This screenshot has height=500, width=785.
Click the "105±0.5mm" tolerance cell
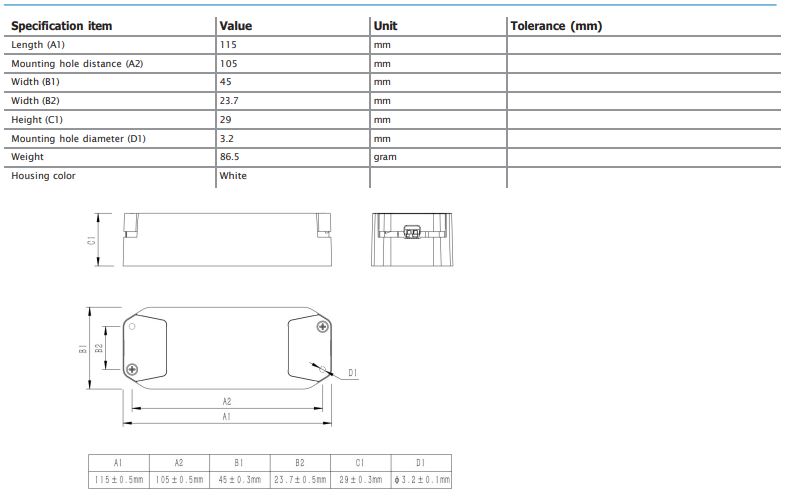point(179,479)
